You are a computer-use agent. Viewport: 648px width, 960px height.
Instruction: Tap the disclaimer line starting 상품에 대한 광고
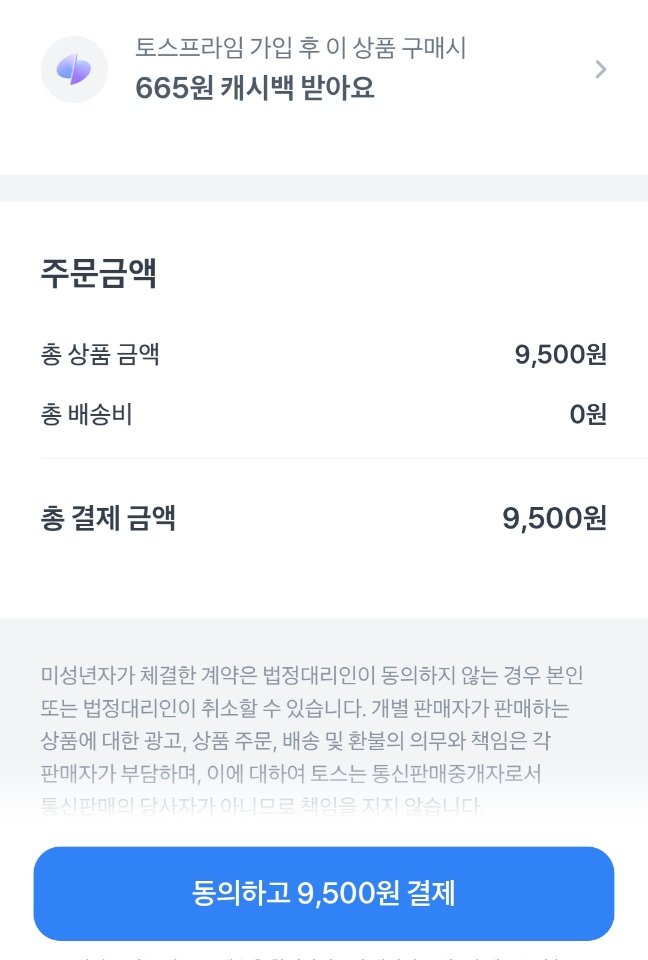pyautogui.click(x=310, y=741)
